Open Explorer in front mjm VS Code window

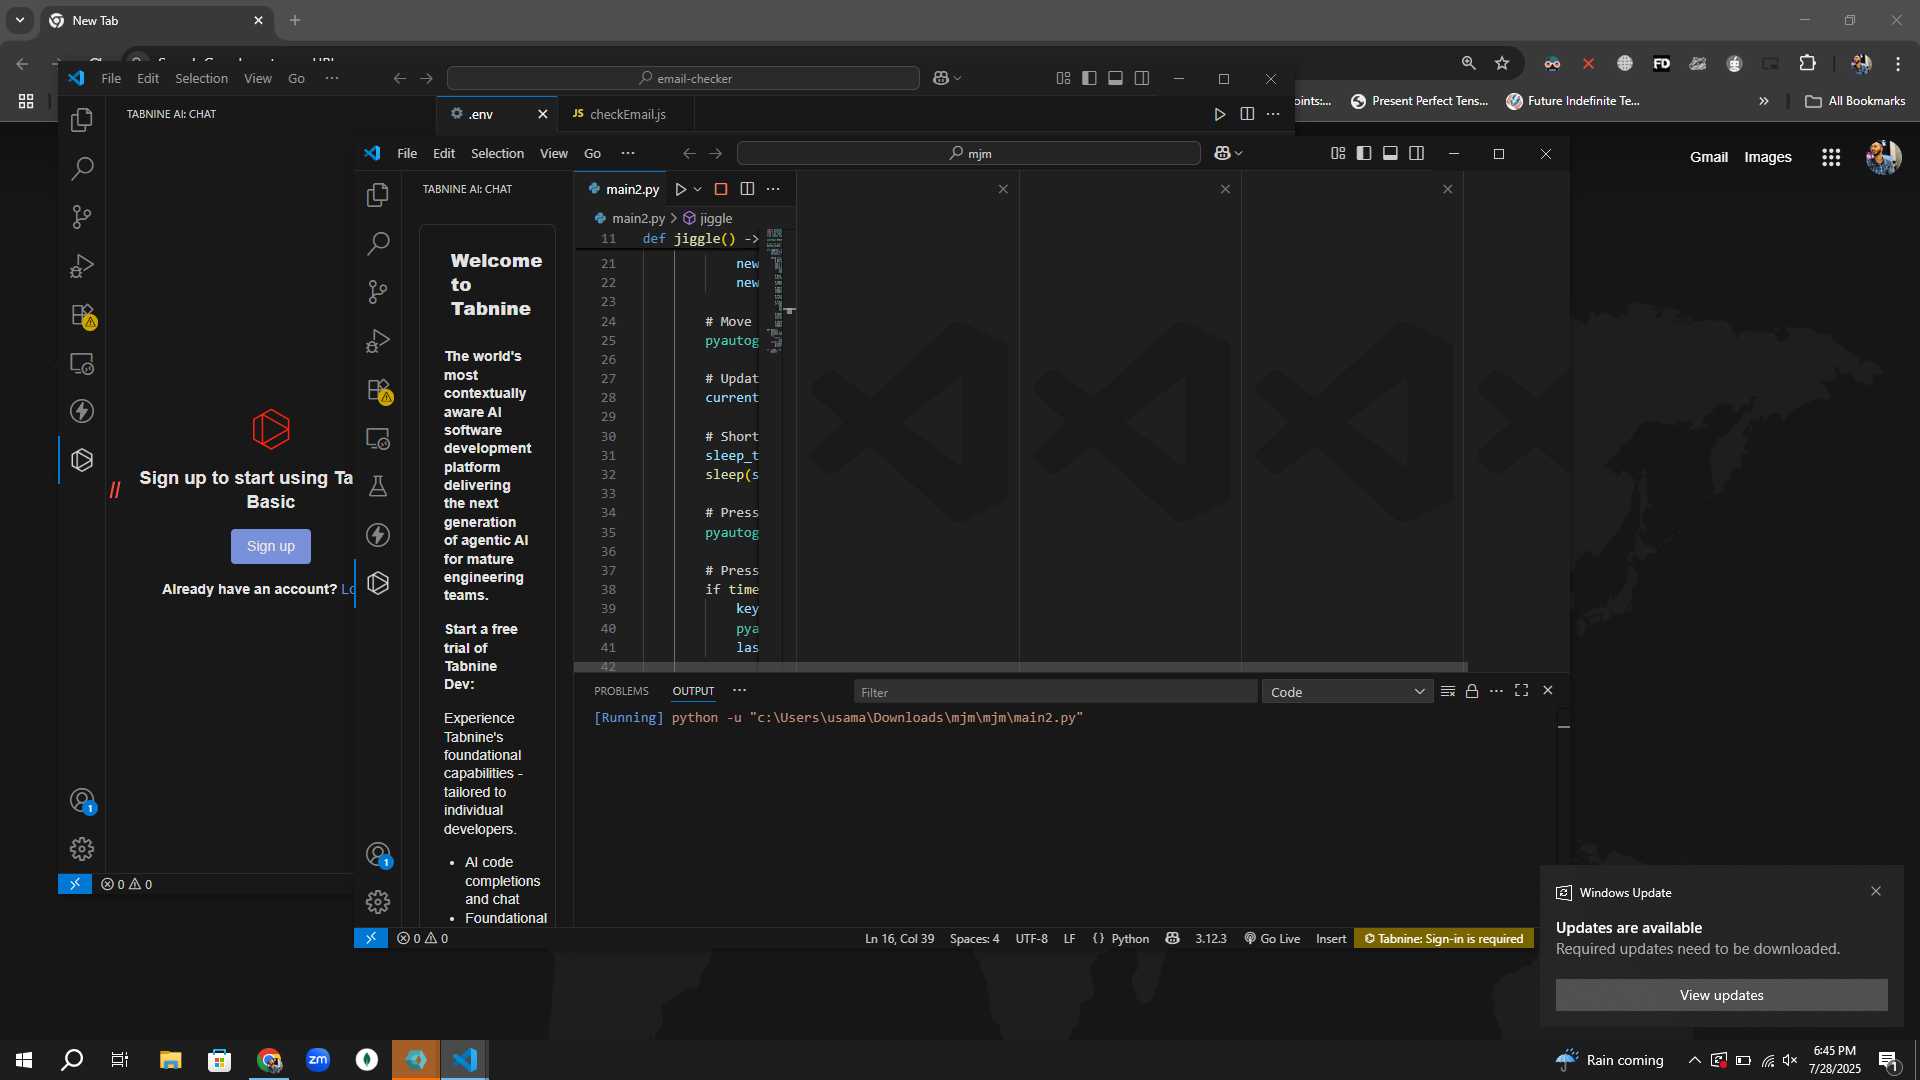[x=378, y=195]
